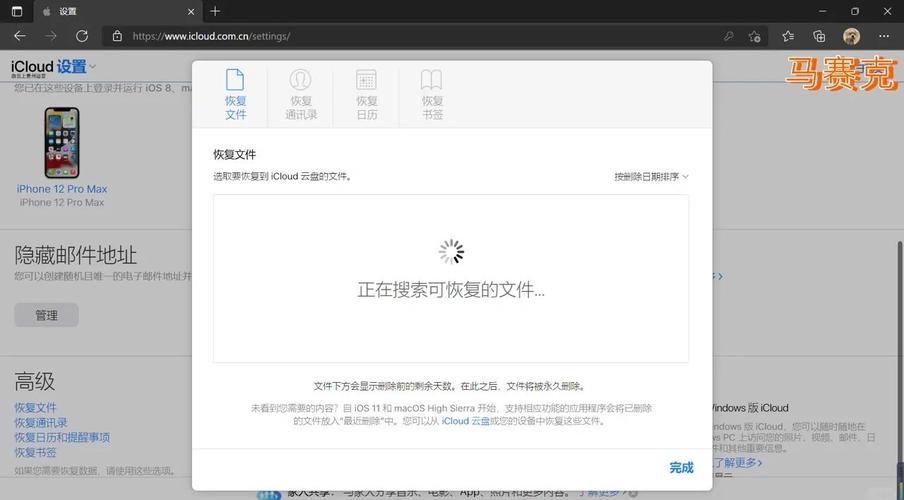Click 管理 under 隐藏邮件地址
Viewport: 904px width, 500px height.
point(46,315)
